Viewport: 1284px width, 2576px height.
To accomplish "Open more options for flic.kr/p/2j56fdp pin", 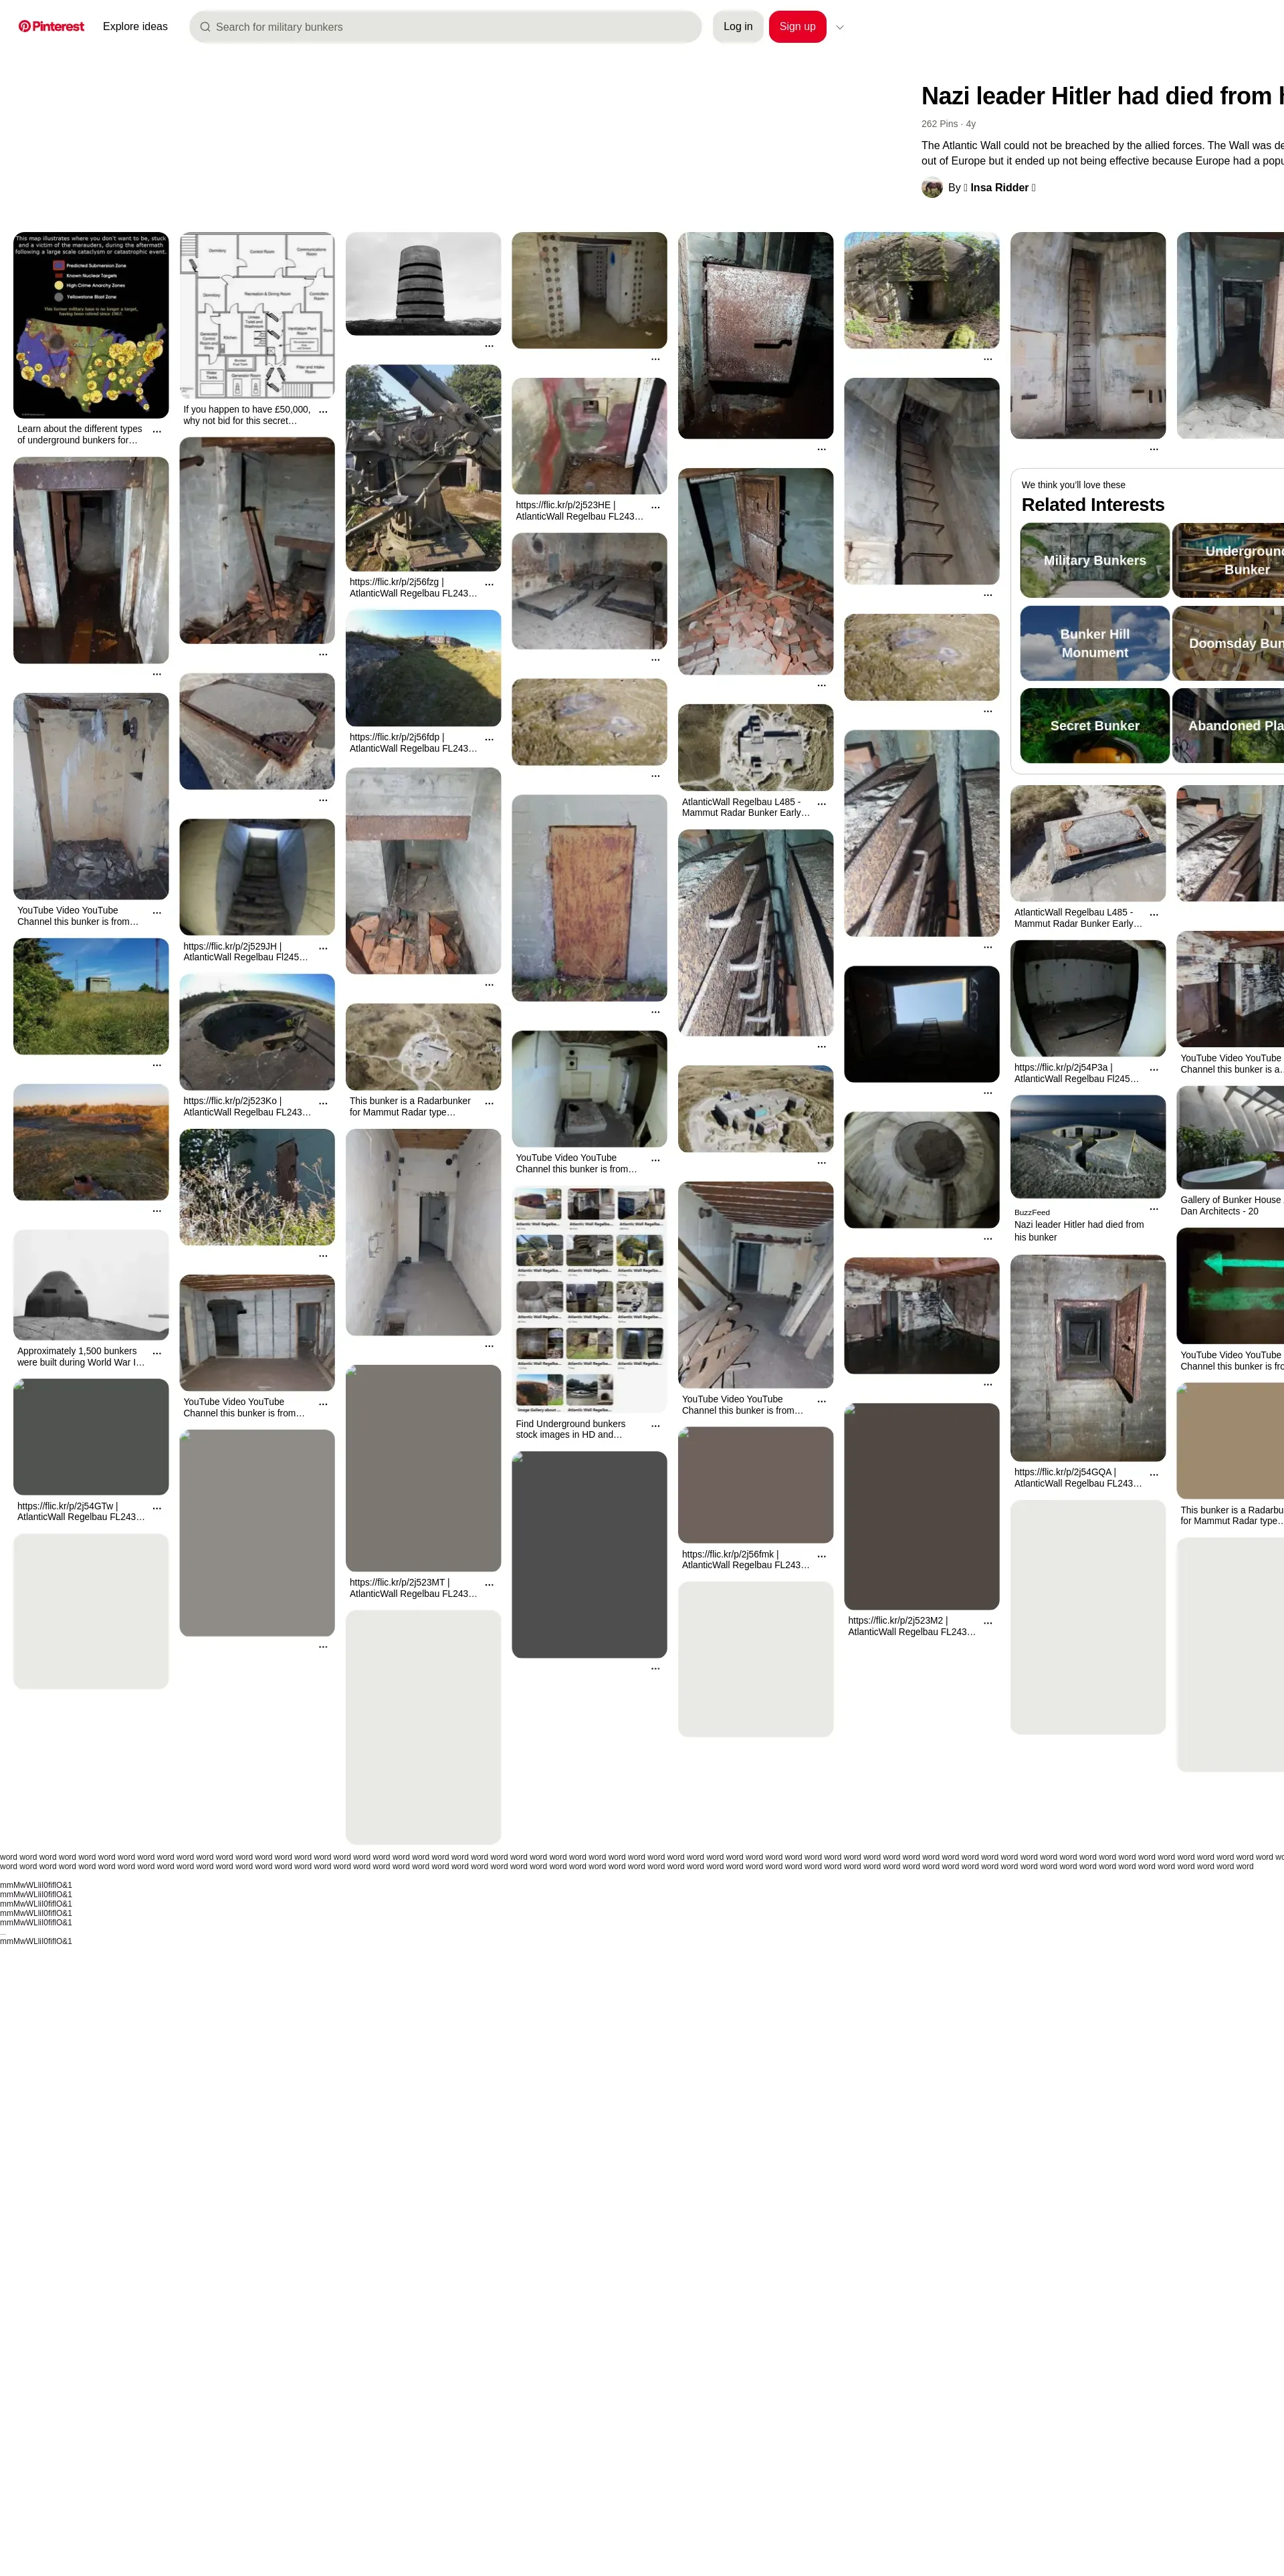I will point(489,739).
